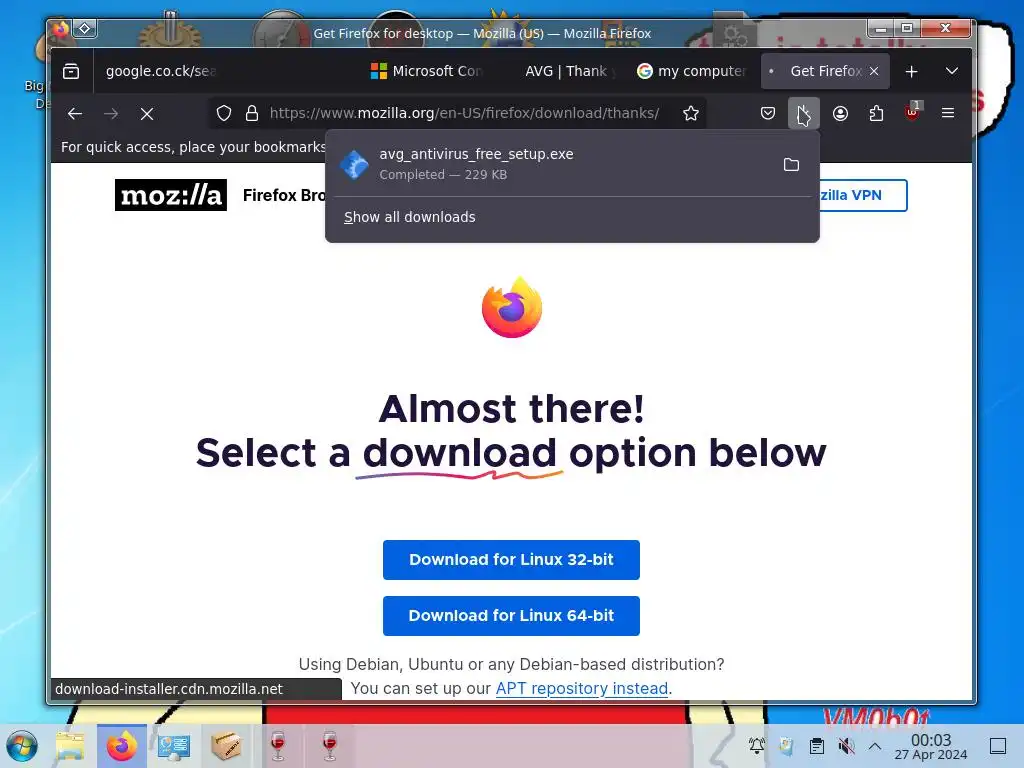Open file manager from taskbar
The width and height of the screenshot is (1024, 768).
coord(70,746)
